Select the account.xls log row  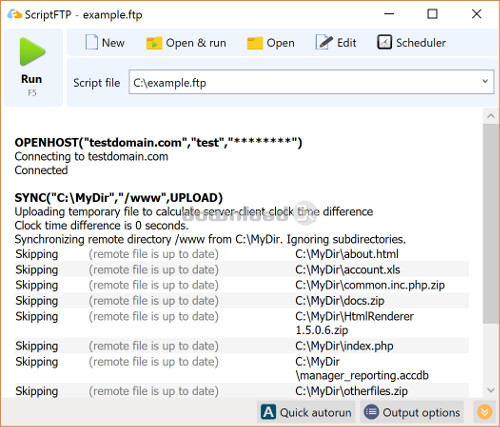point(242,269)
